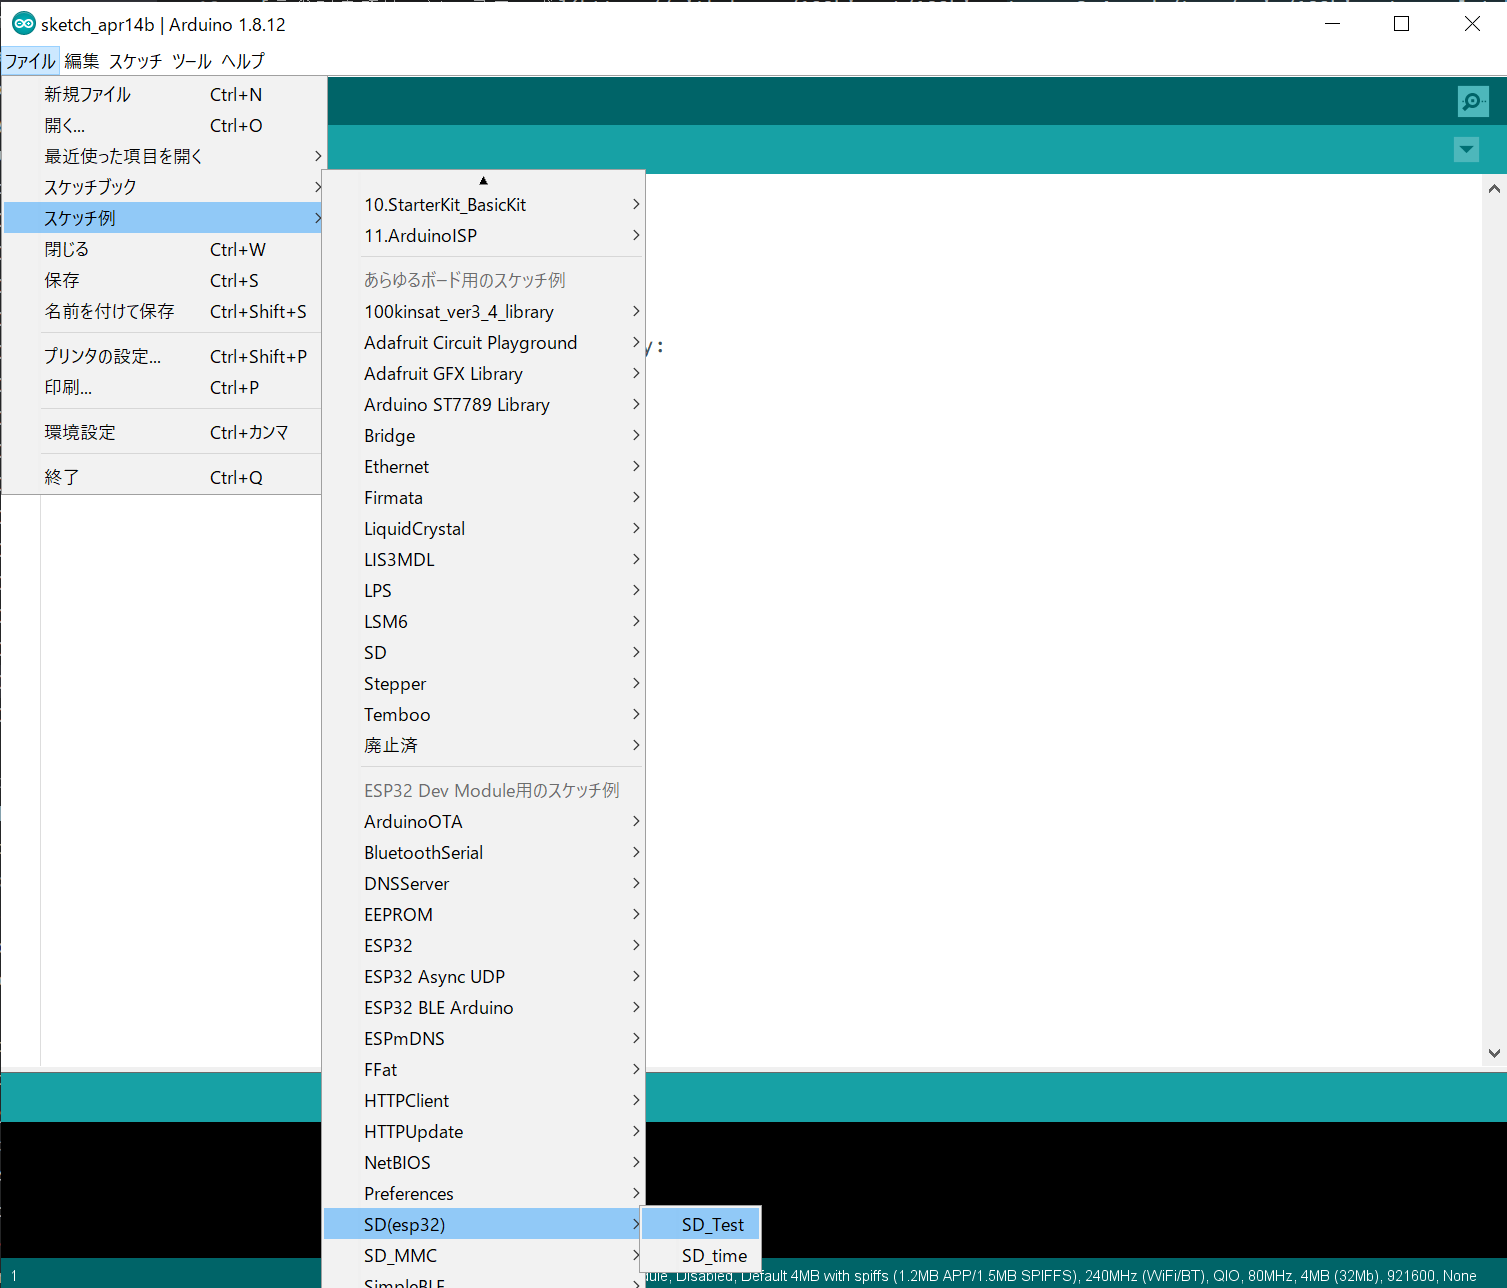
Task: Click the tab options dropdown arrow
Action: click(1466, 150)
